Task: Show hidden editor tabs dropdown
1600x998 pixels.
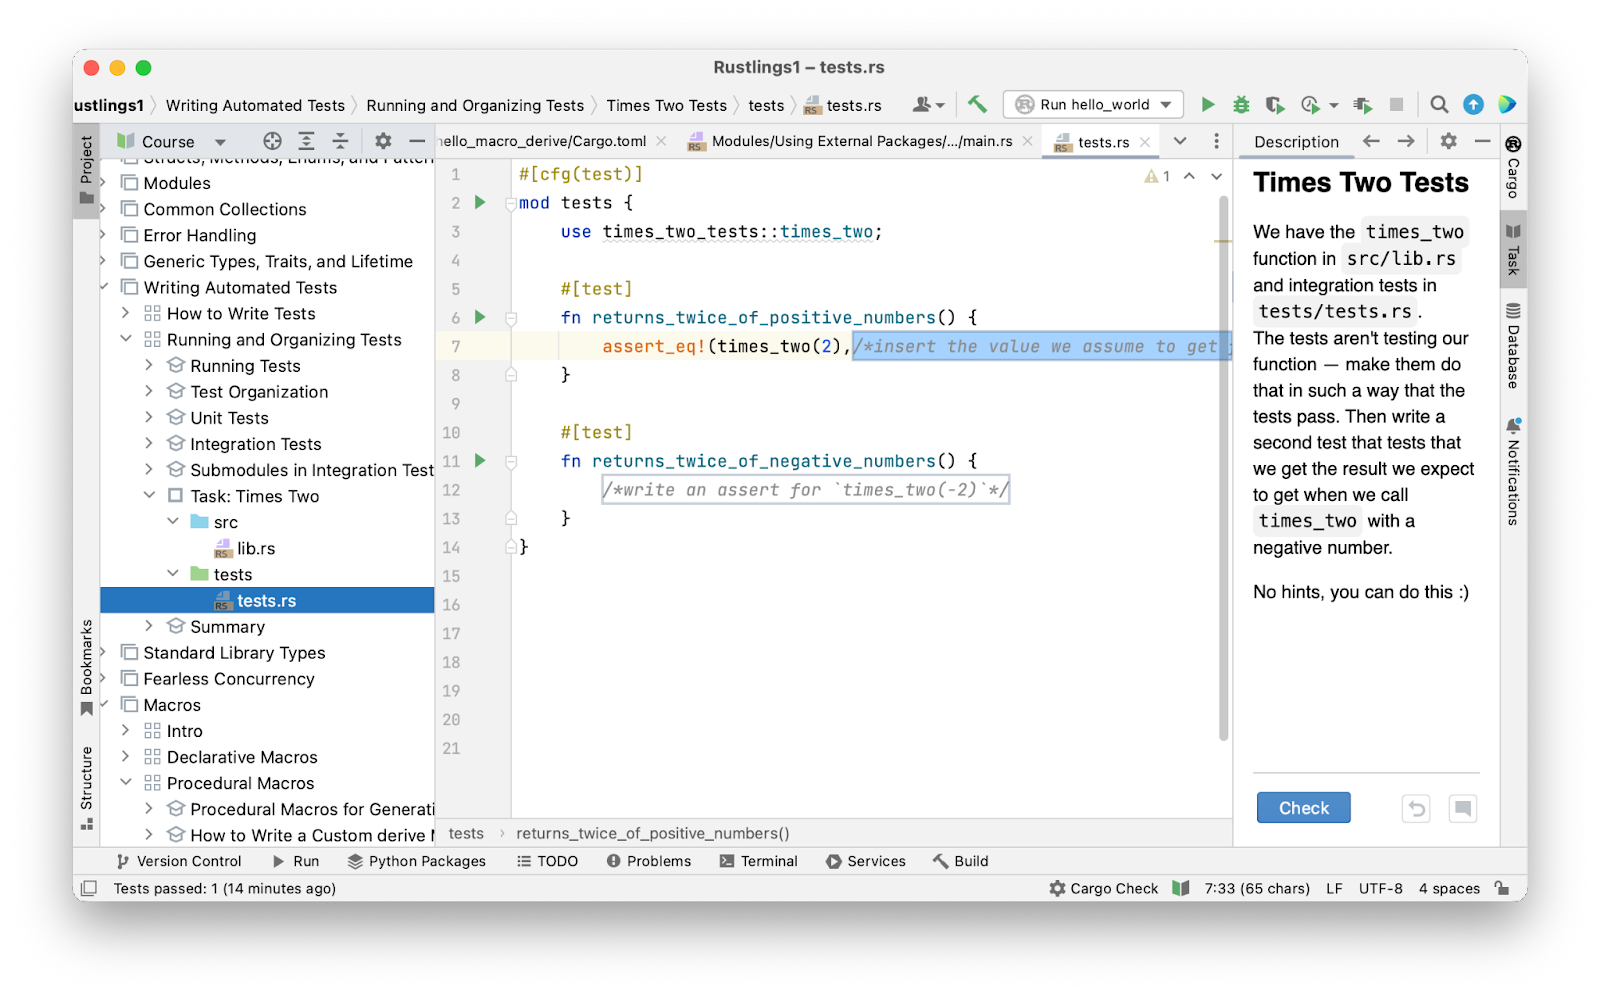Action: click(x=1180, y=141)
